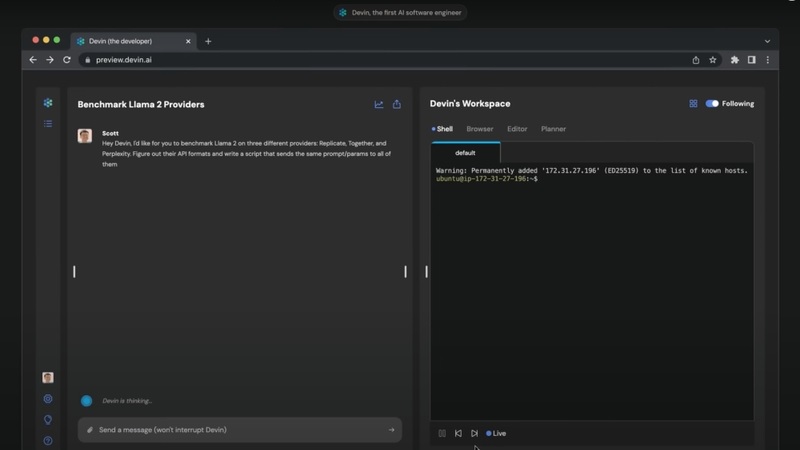
Task: Open the browser extensions puzzle icon
Action: coord(735,60)
